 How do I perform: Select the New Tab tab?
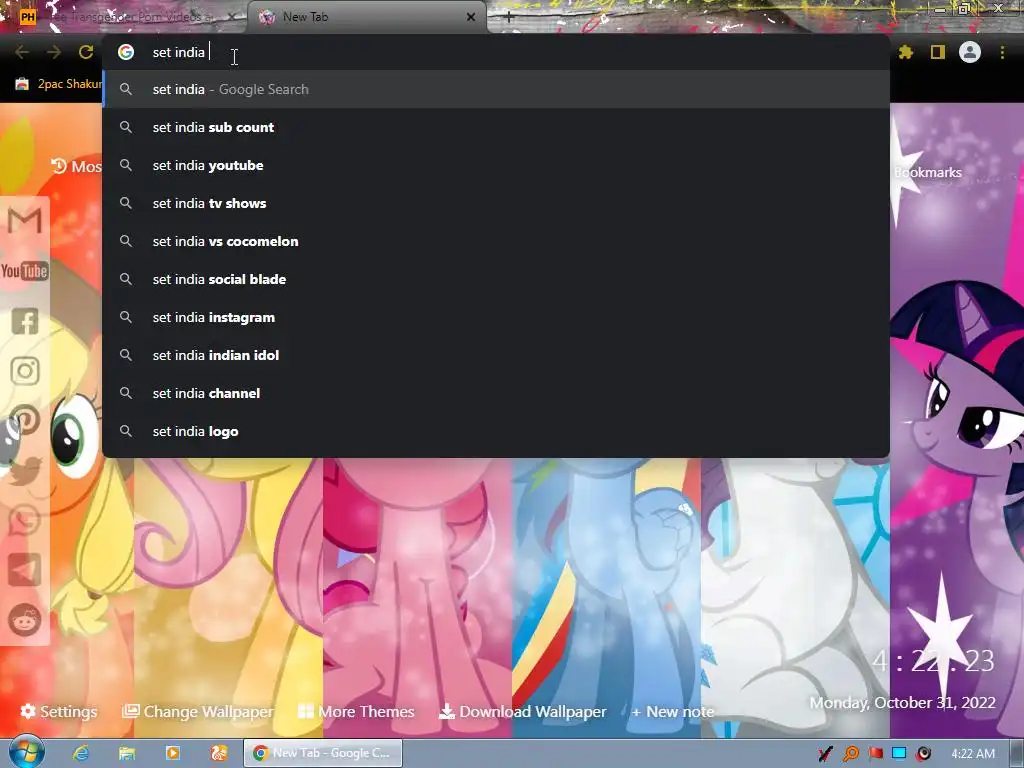click(367, 17)
